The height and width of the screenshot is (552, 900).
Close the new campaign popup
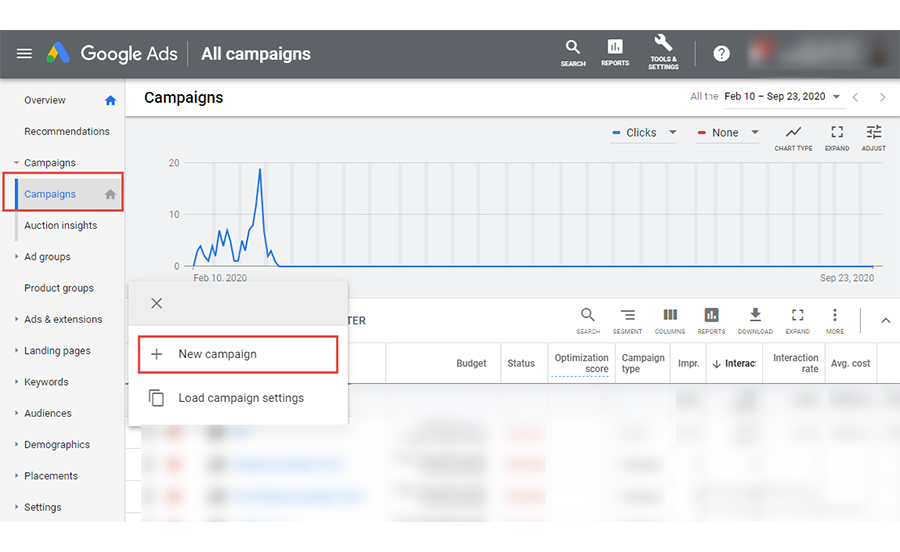coord(156,304)
